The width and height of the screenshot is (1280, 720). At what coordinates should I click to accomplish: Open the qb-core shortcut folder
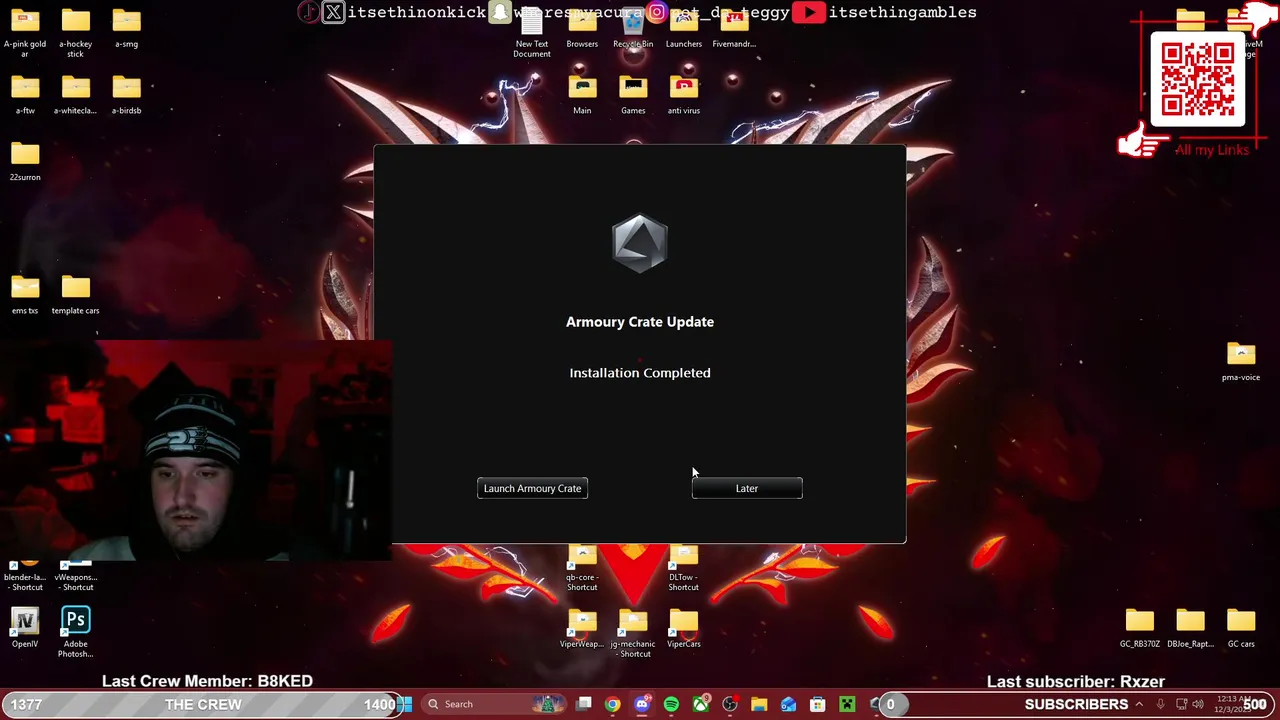tap(582, 568)
